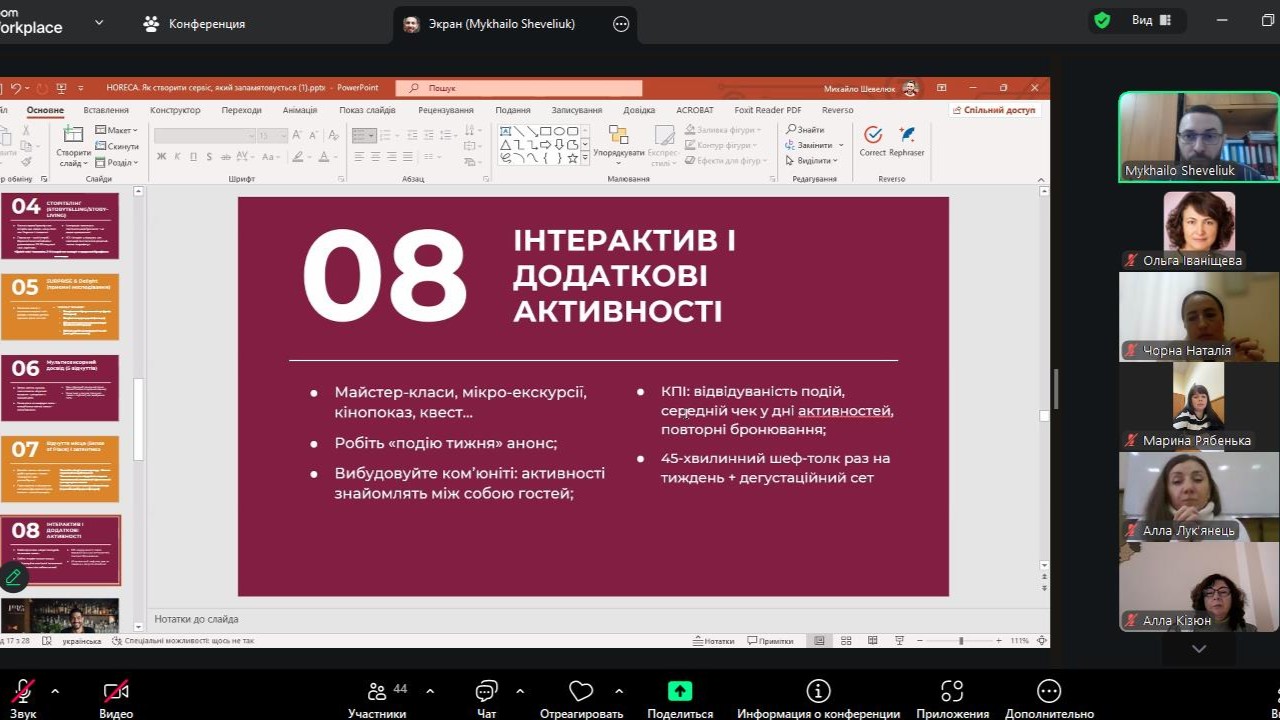Image resolution: width=1280 pixels, height=720 pixels.
Task: Open Приложения apps icon
Action: tap(952, 692)
